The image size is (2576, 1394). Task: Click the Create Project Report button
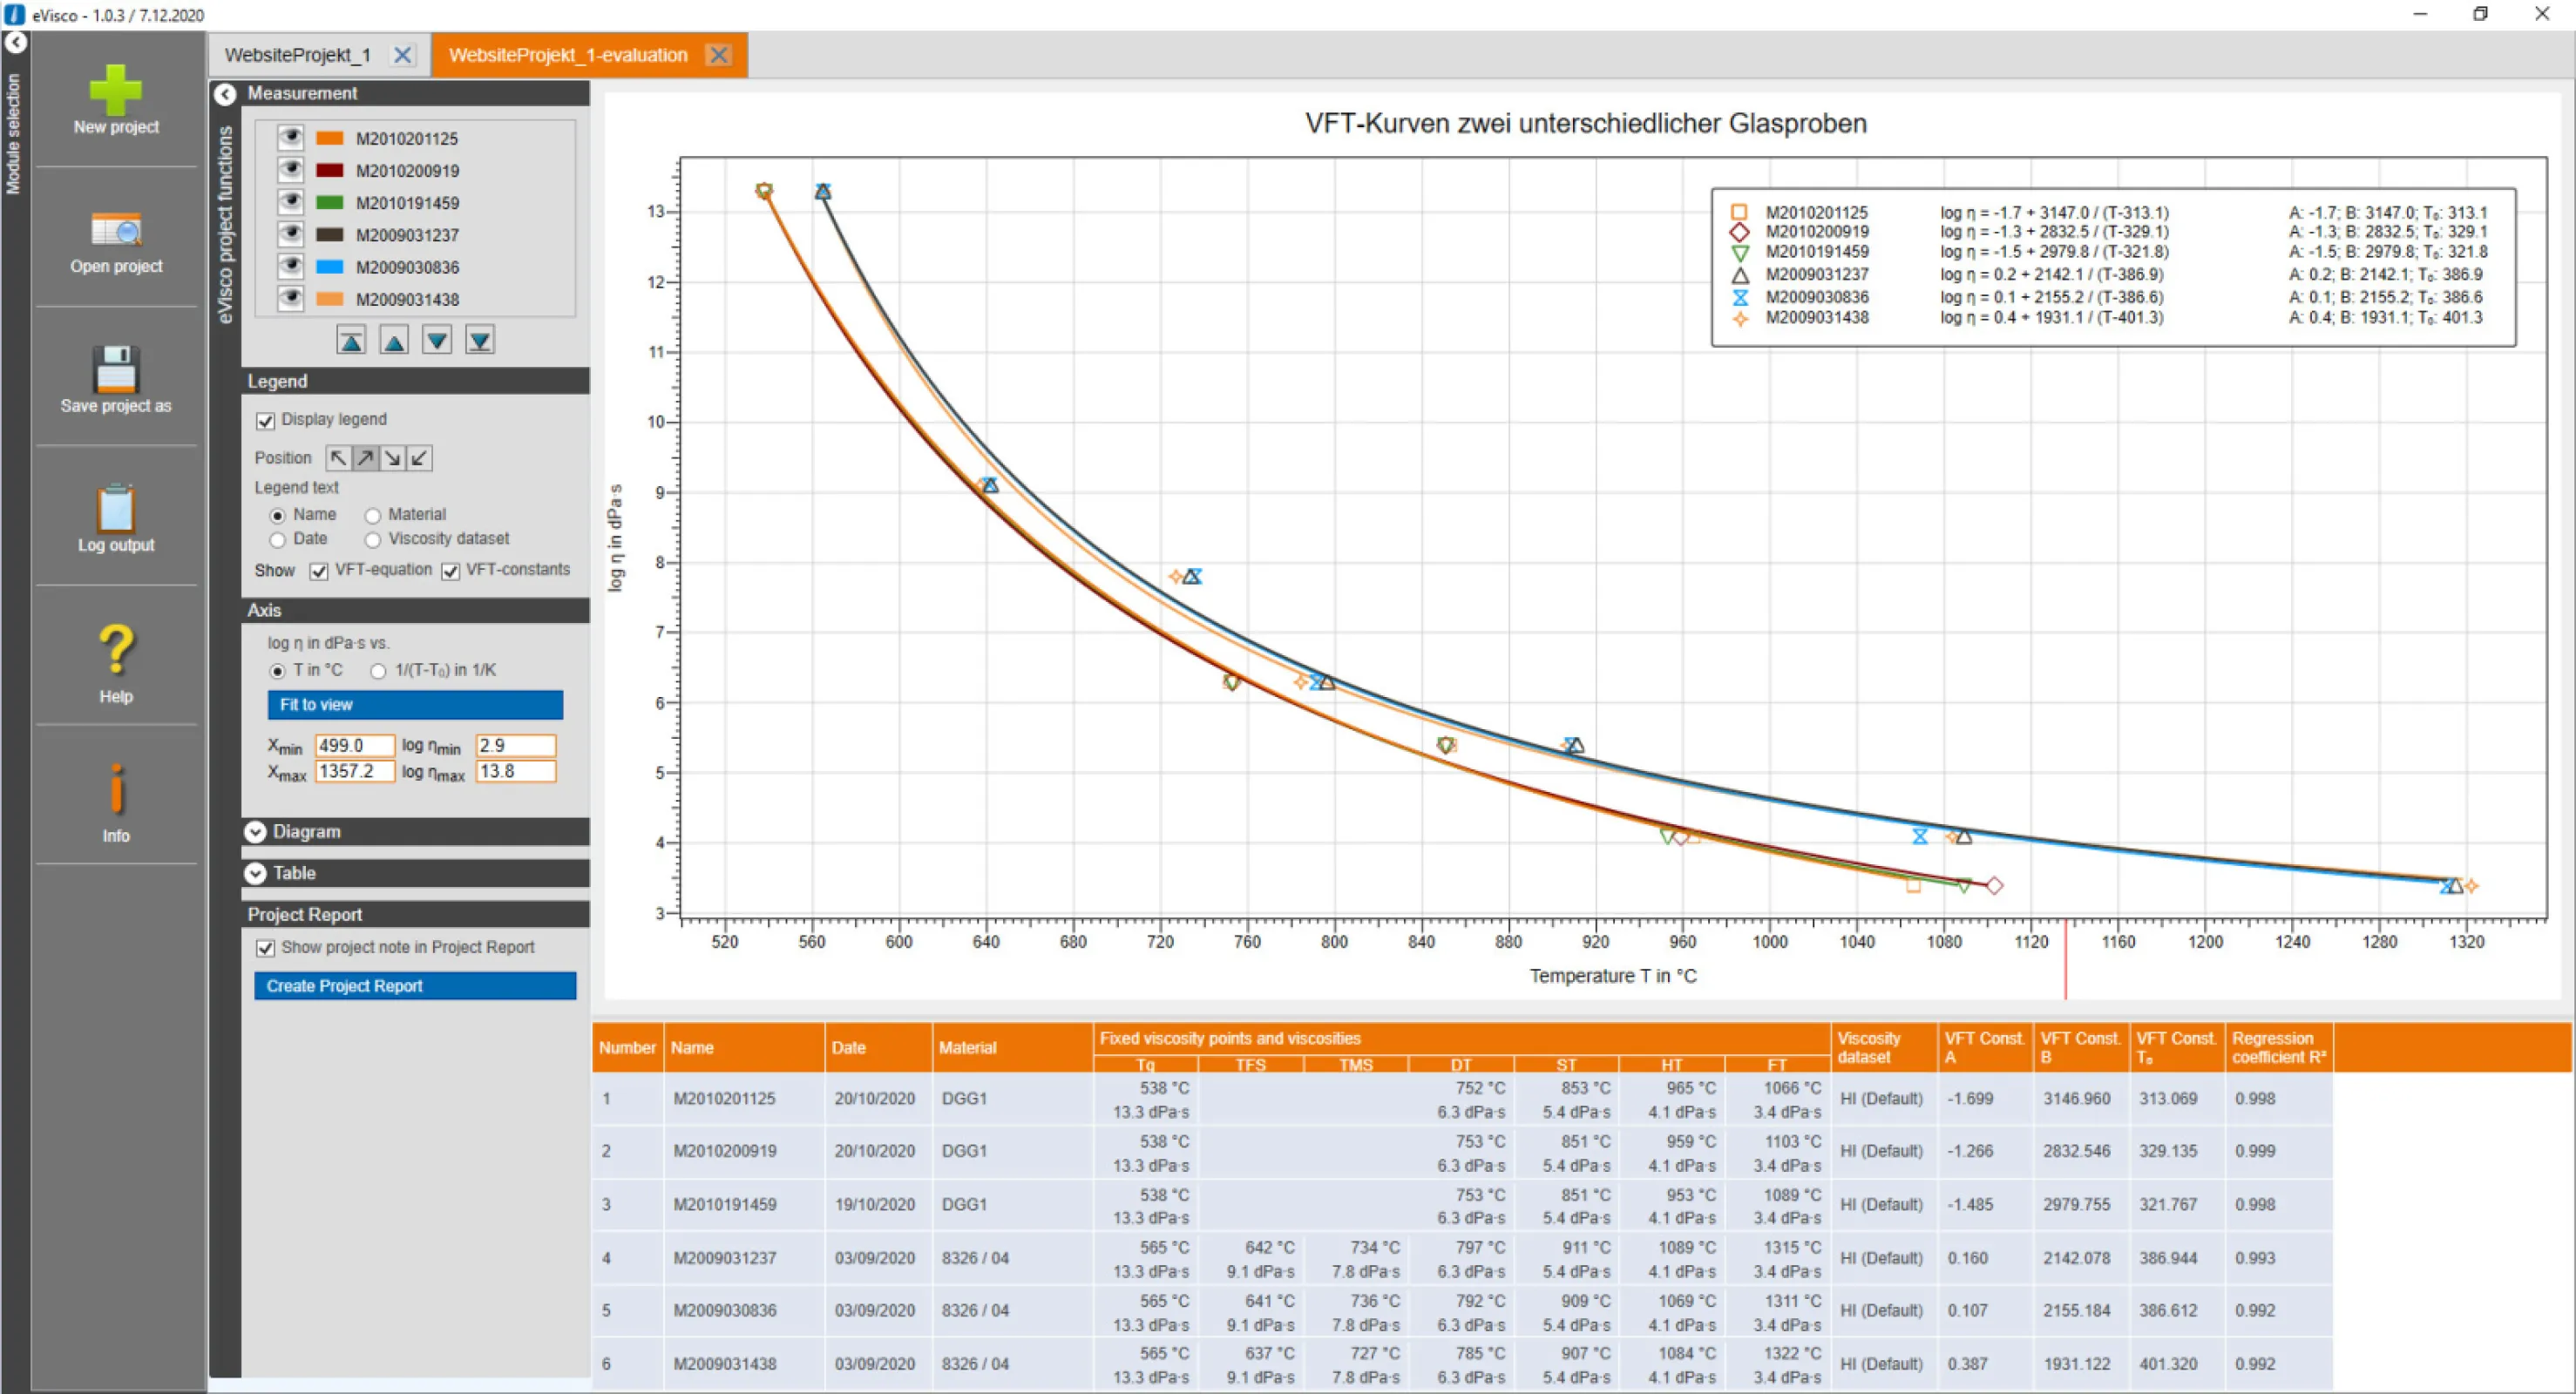415,985
